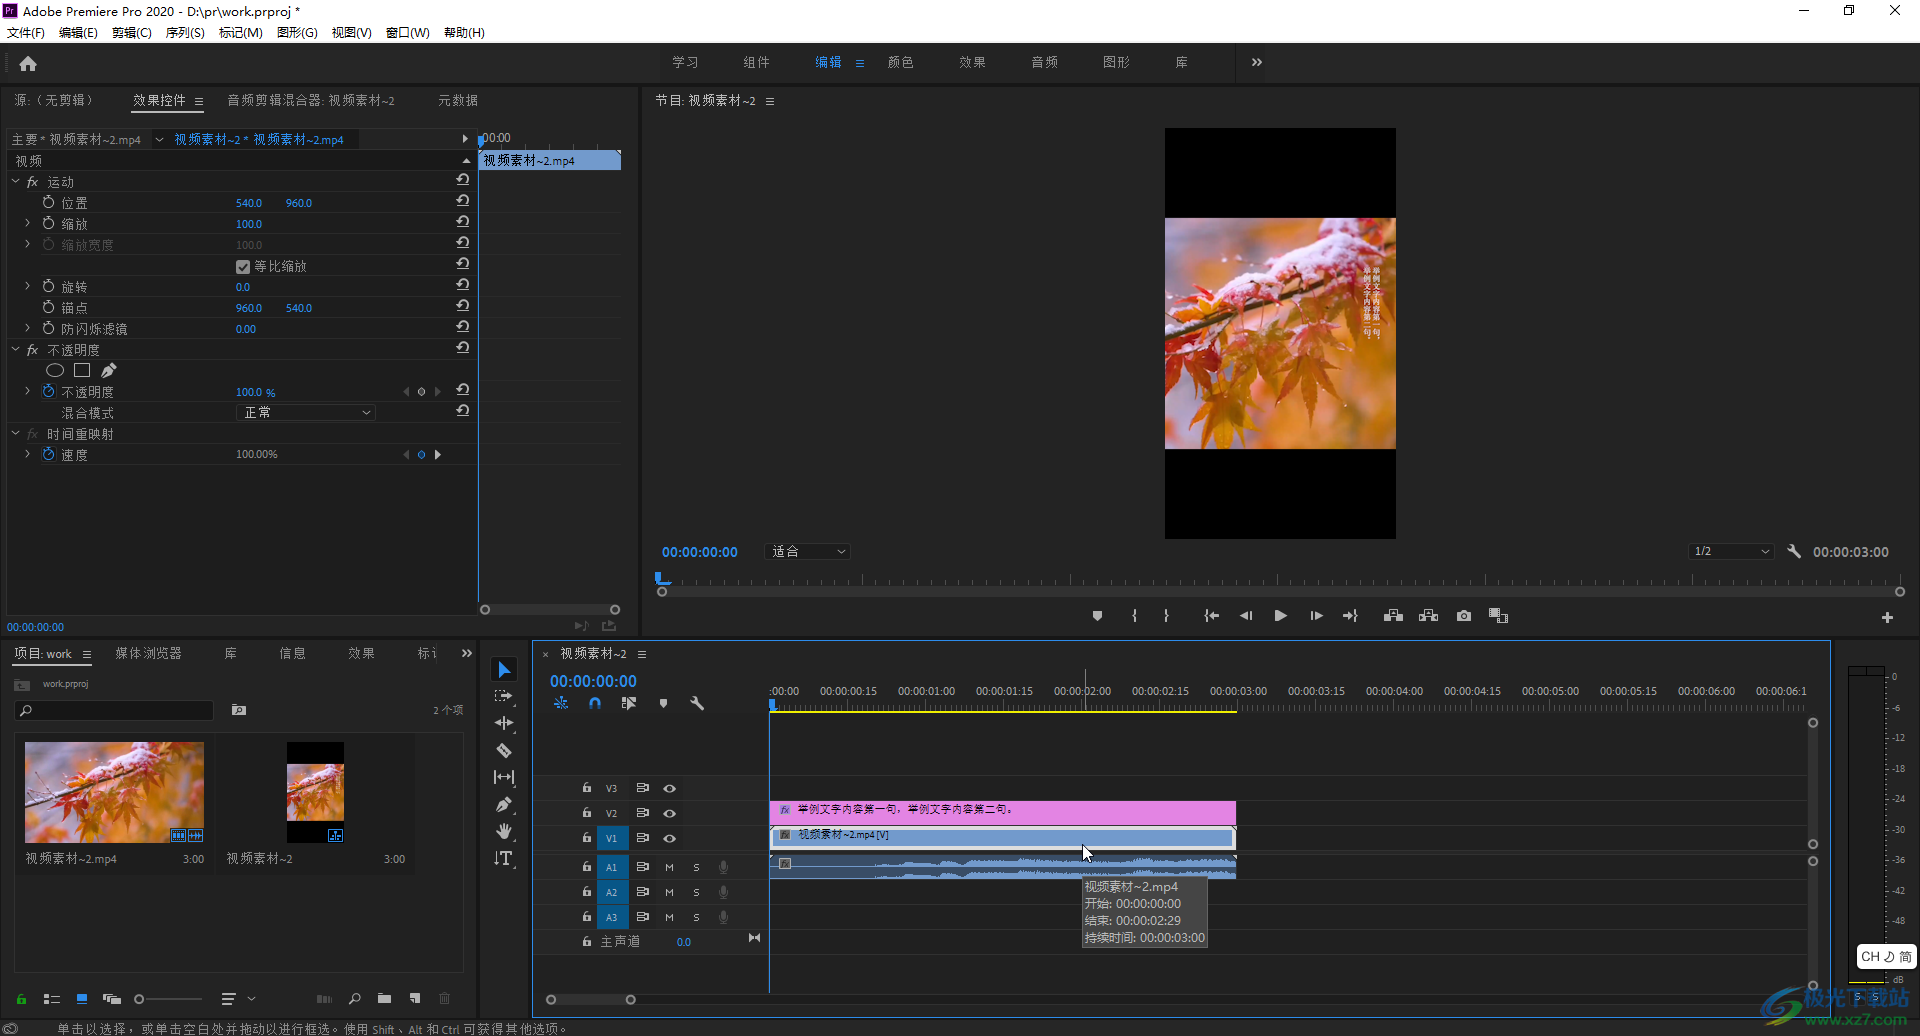Click New Bin folder icon in project panel
Image resolution: width=1920 pixels, height=1036 pixels.
coord(384,998)
